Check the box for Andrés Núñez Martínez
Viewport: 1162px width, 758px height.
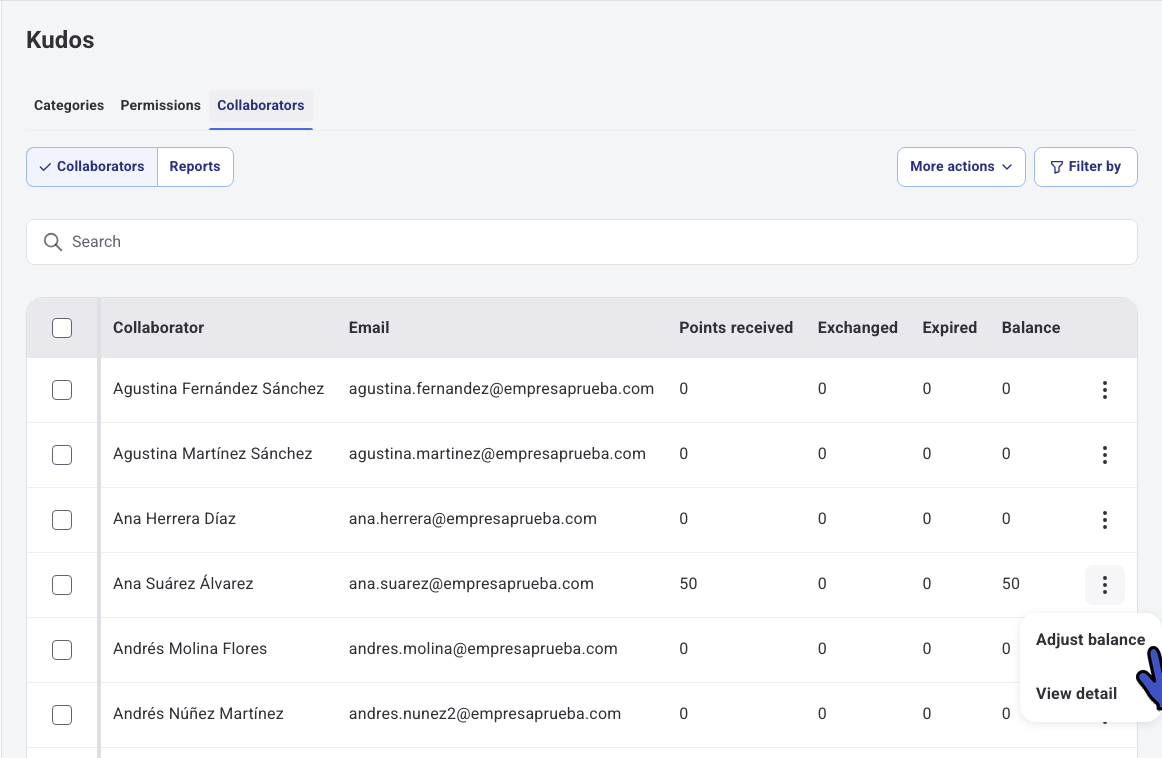[62, 715]
